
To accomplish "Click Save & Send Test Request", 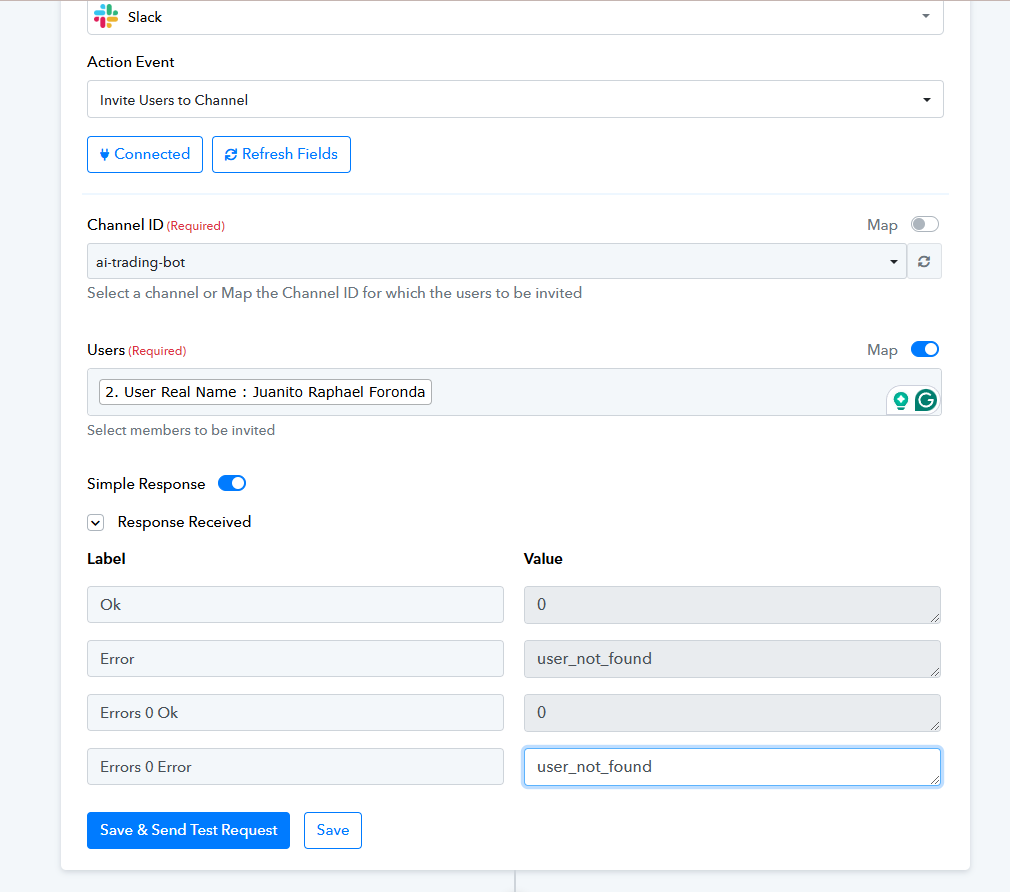I will pyautogui.click(x=188, y=830).
